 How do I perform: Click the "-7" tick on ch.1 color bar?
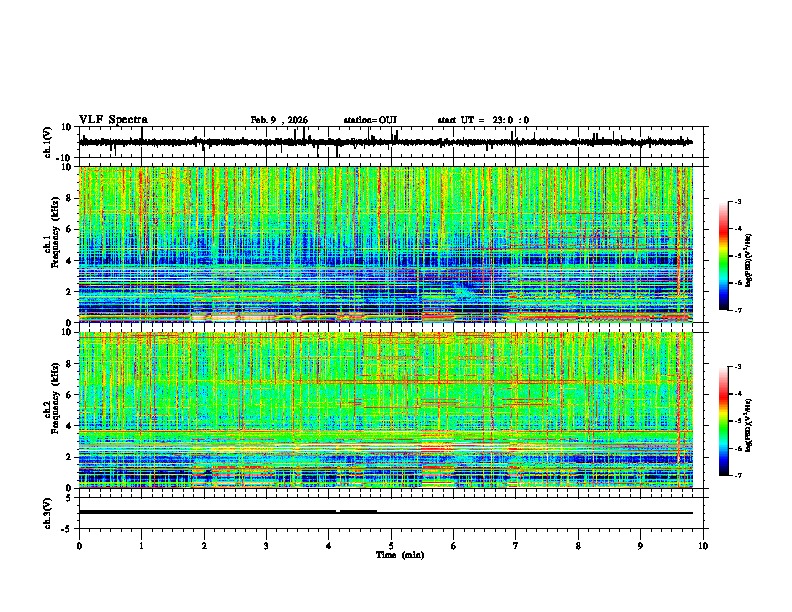(738, 310)
